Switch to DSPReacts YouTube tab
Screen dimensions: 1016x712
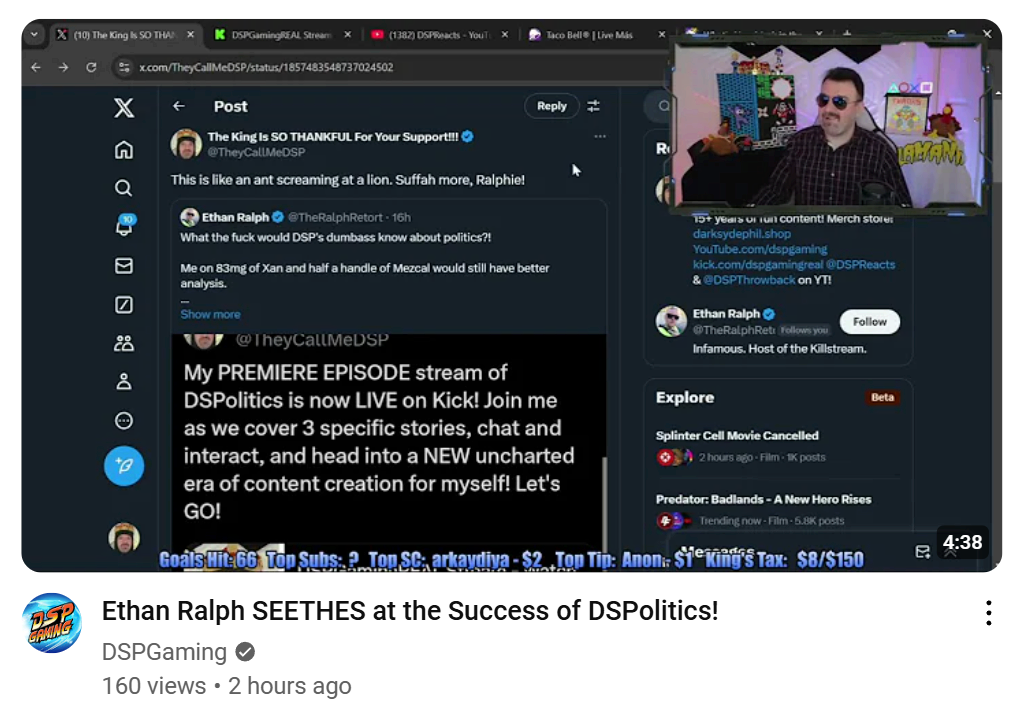(430, 35)
